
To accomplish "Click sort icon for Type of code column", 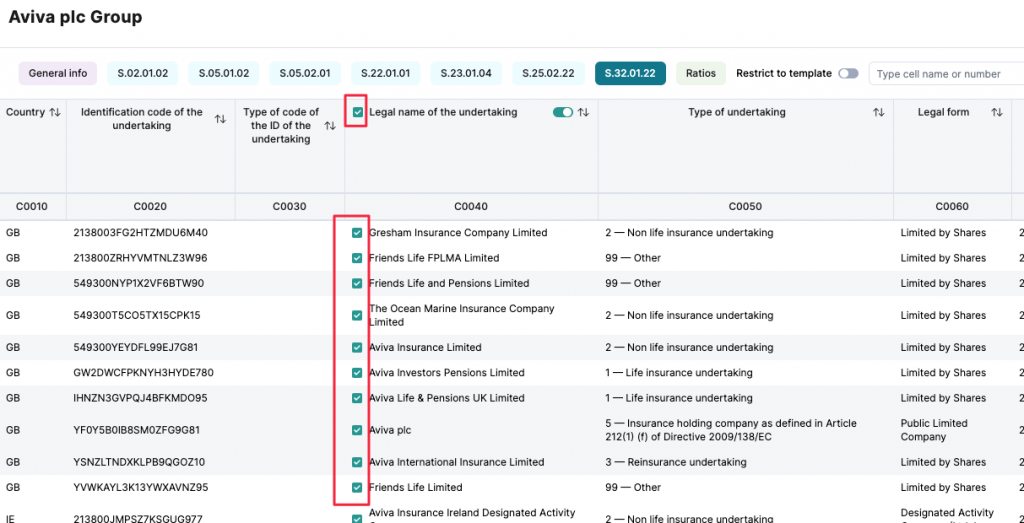I will [x=329, y=126].
